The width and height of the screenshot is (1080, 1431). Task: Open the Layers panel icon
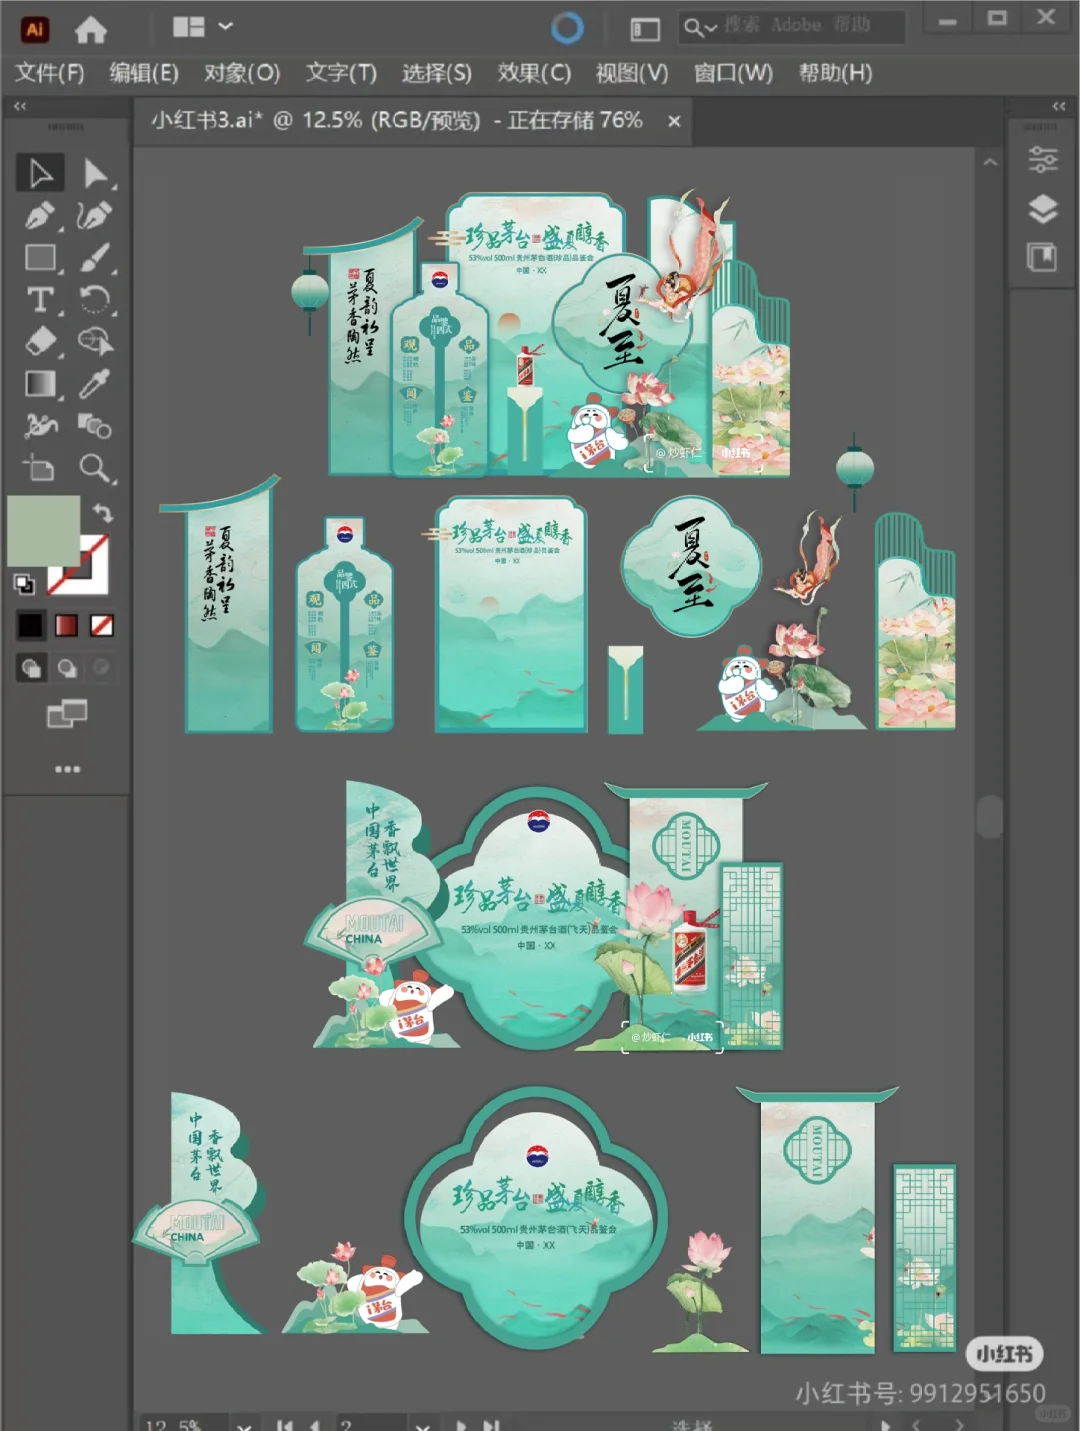[1043, 209]
